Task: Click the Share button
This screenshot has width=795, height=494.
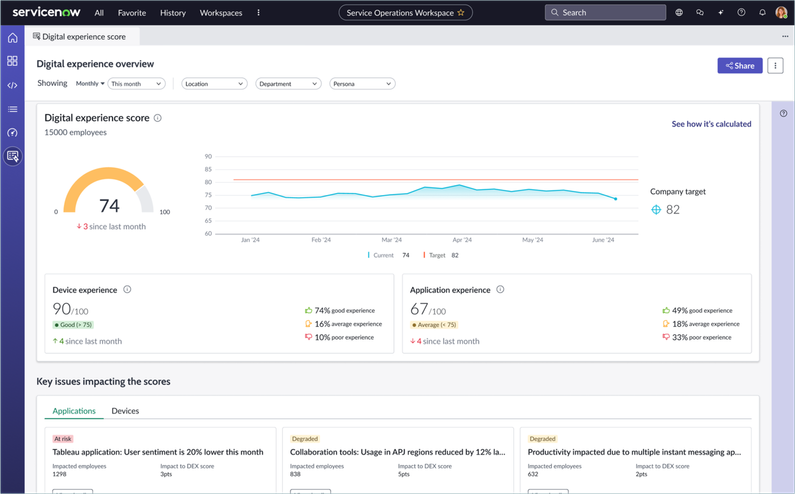Action: tap(740, 65)
